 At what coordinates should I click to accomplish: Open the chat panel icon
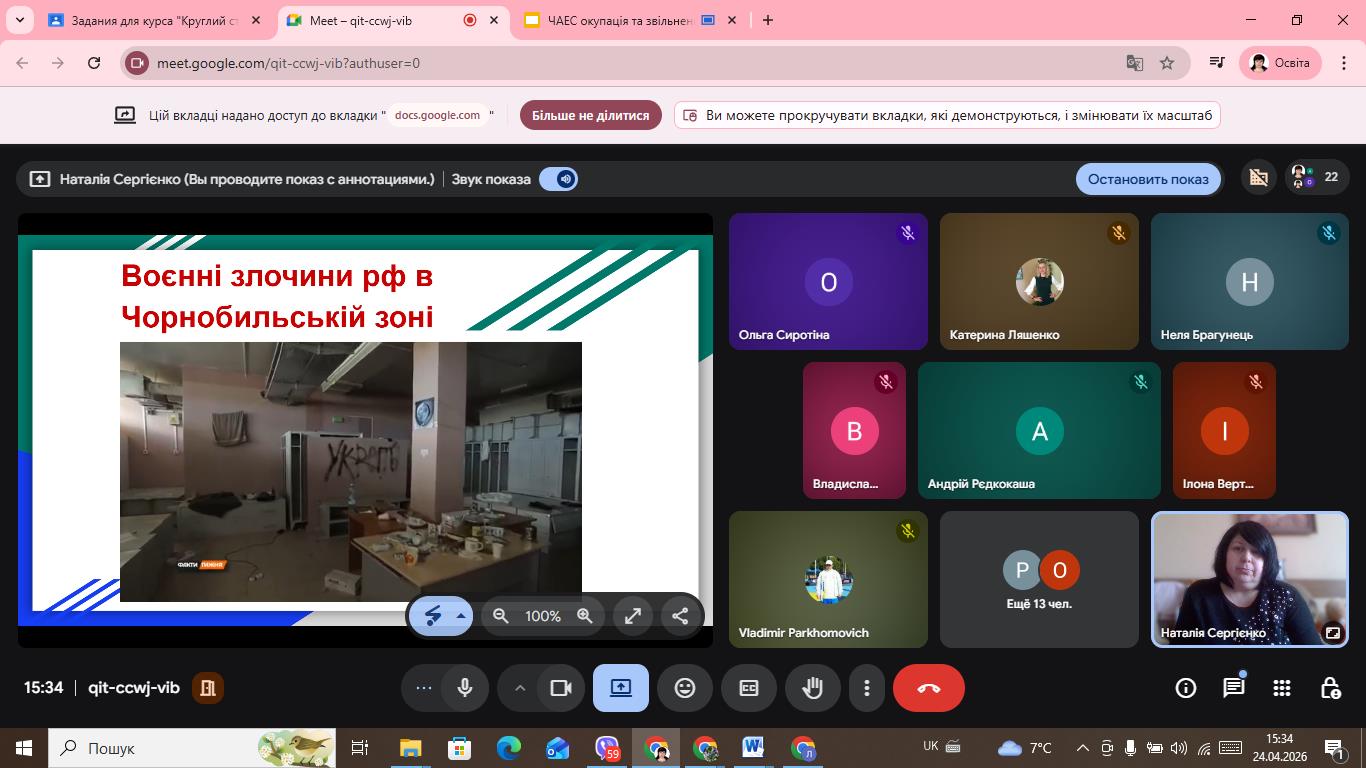pos(1234,688)
